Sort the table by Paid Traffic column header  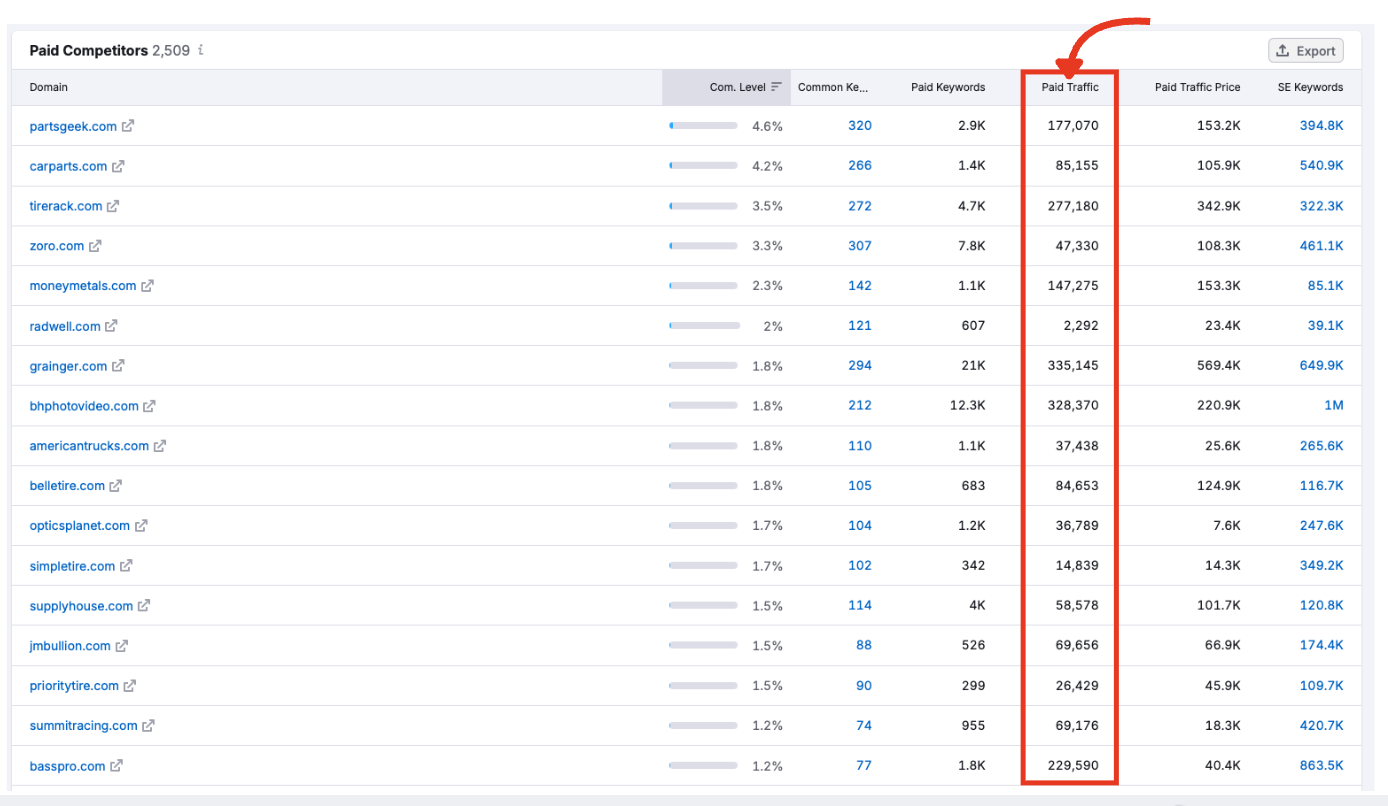click(x=1070, y=87)
